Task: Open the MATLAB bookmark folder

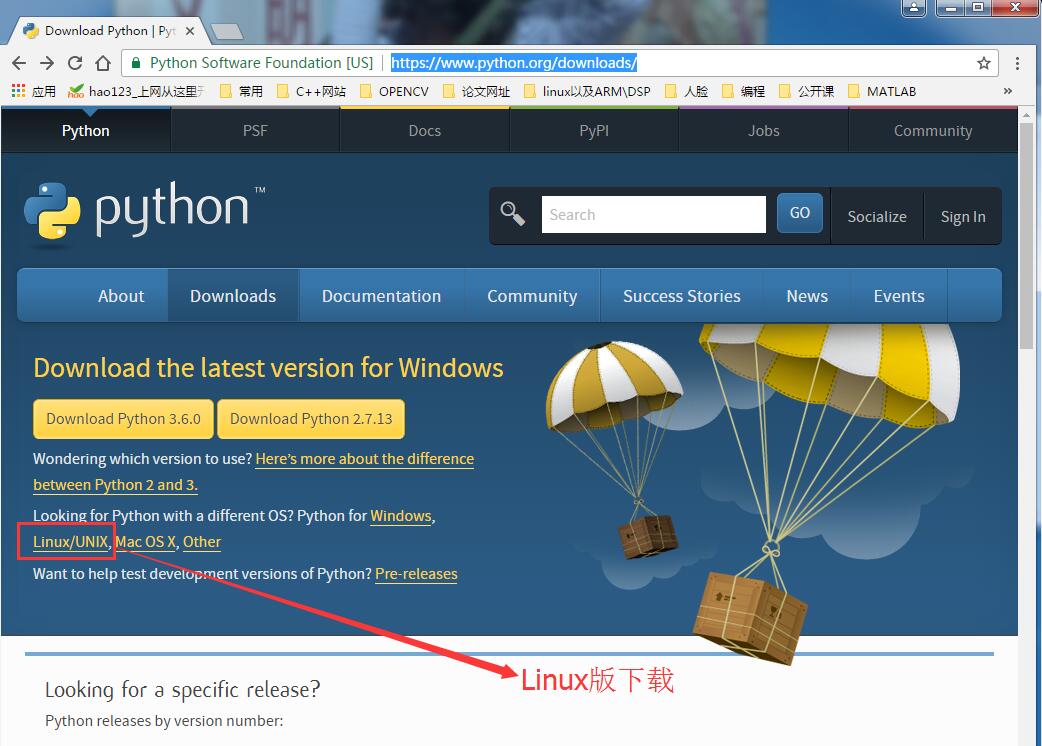Action: [x=883, y=91]
